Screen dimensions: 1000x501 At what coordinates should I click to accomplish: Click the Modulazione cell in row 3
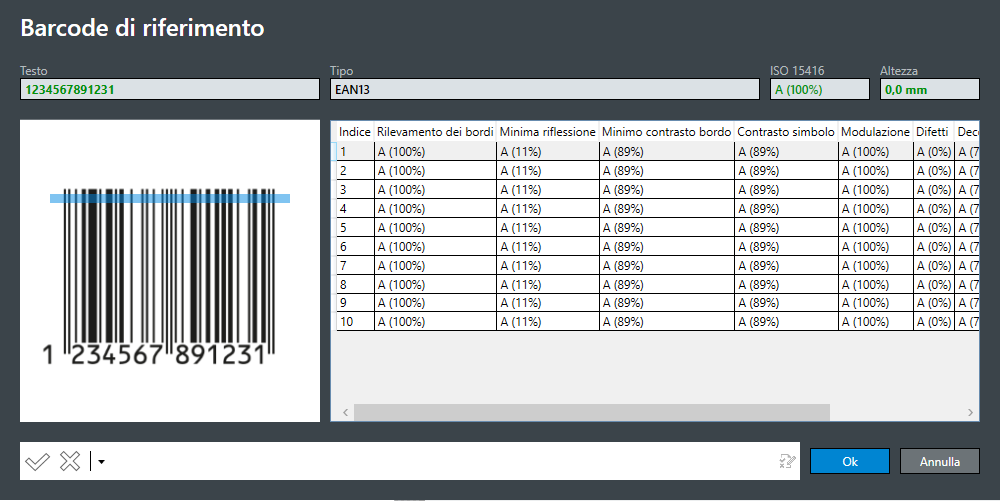click(876, 189)
